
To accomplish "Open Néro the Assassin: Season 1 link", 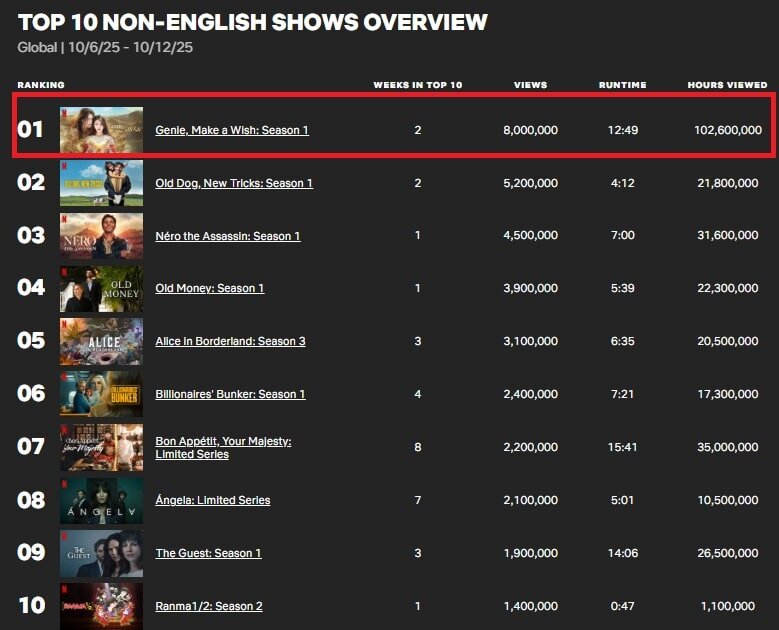I will coord(228,236).
